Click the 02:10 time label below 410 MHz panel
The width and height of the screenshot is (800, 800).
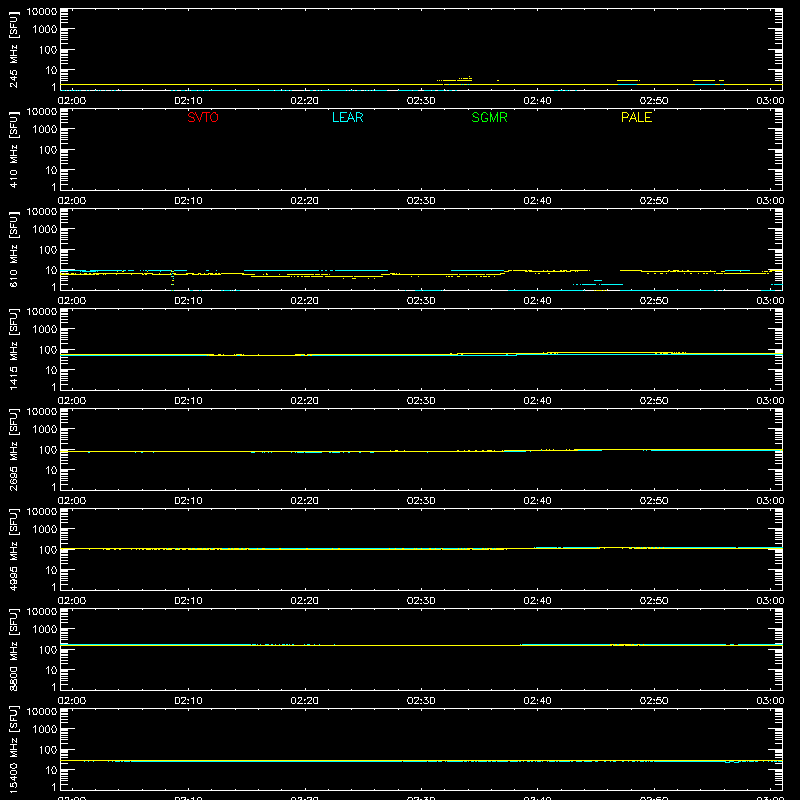(188, 201)
